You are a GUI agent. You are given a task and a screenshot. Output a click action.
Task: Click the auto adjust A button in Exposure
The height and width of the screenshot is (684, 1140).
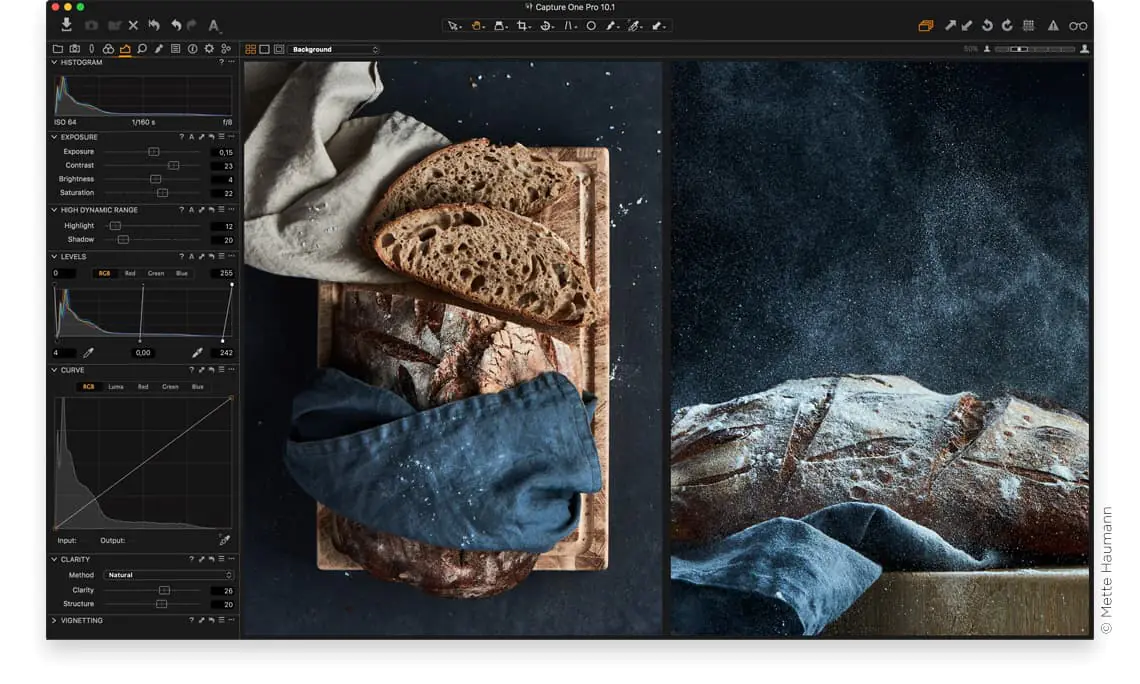pos(191,137)
